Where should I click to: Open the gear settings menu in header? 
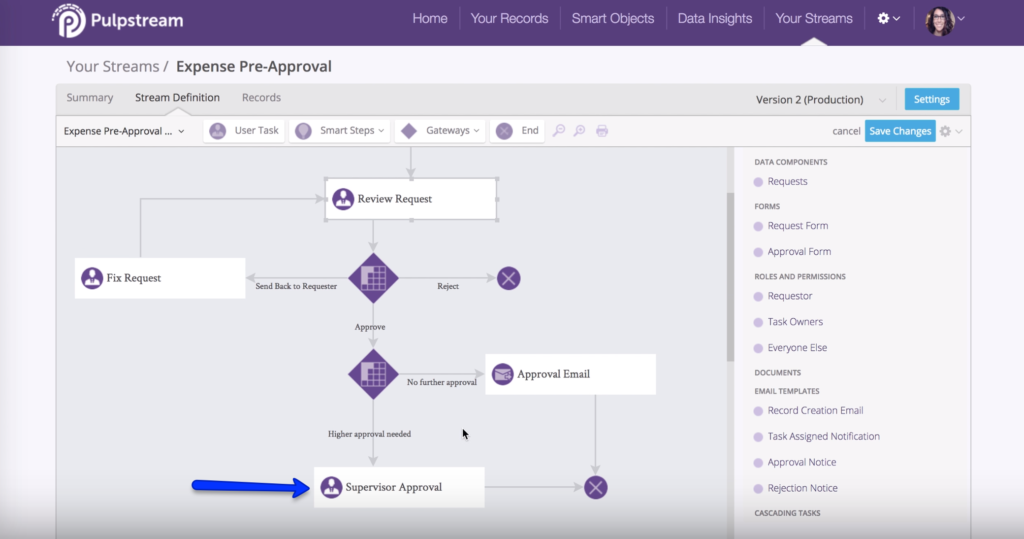888,19
